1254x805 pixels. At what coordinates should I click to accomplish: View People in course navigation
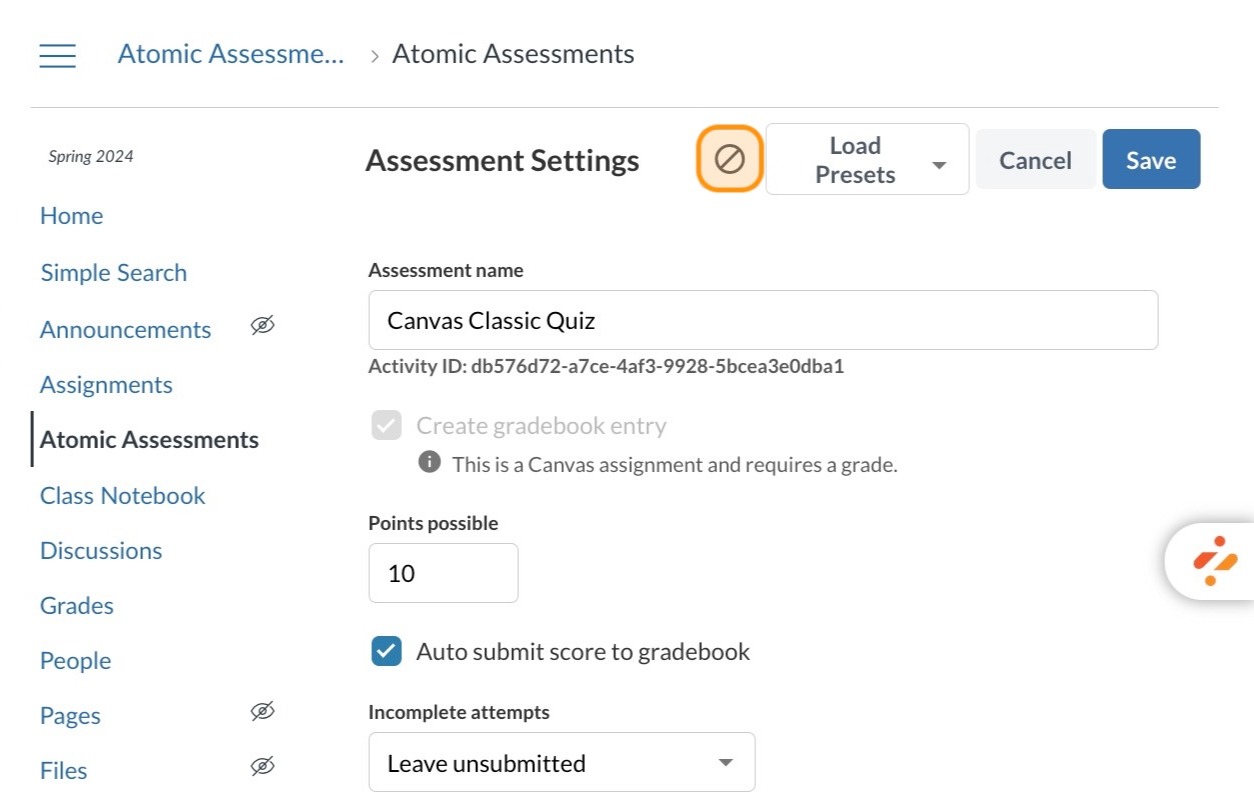pos(75,661)
